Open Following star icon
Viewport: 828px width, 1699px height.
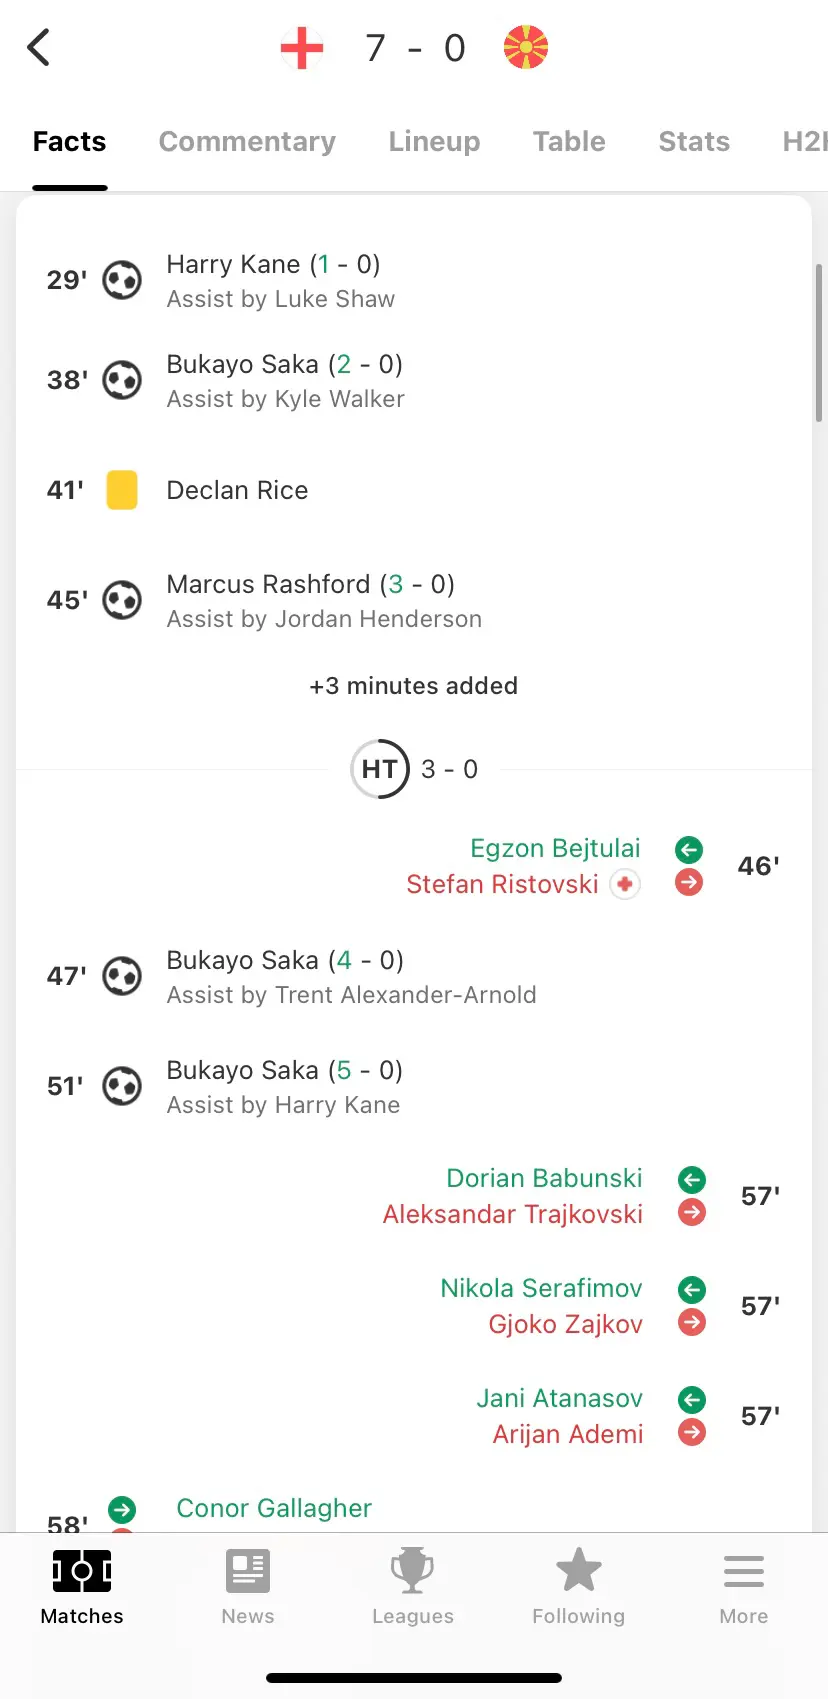pyautogui.click(x=579, y=1570)
